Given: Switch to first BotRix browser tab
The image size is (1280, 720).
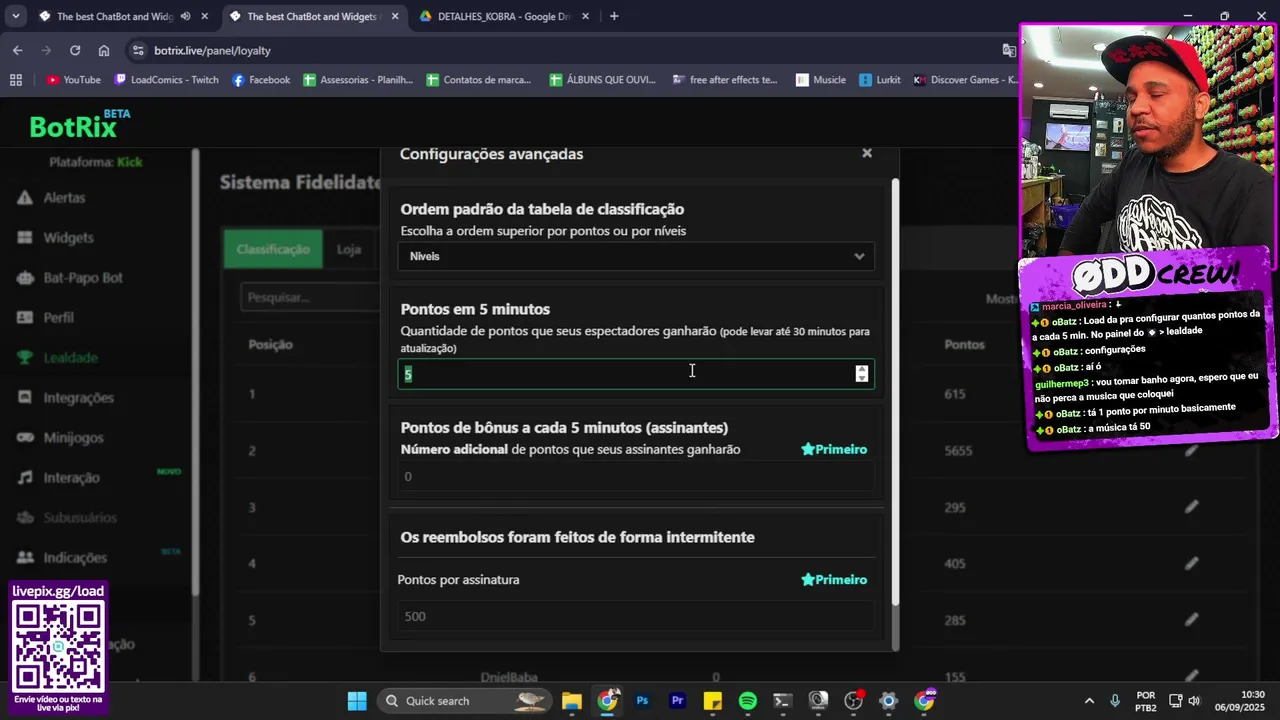Looking at the screenshot, I should coord(112,16).
